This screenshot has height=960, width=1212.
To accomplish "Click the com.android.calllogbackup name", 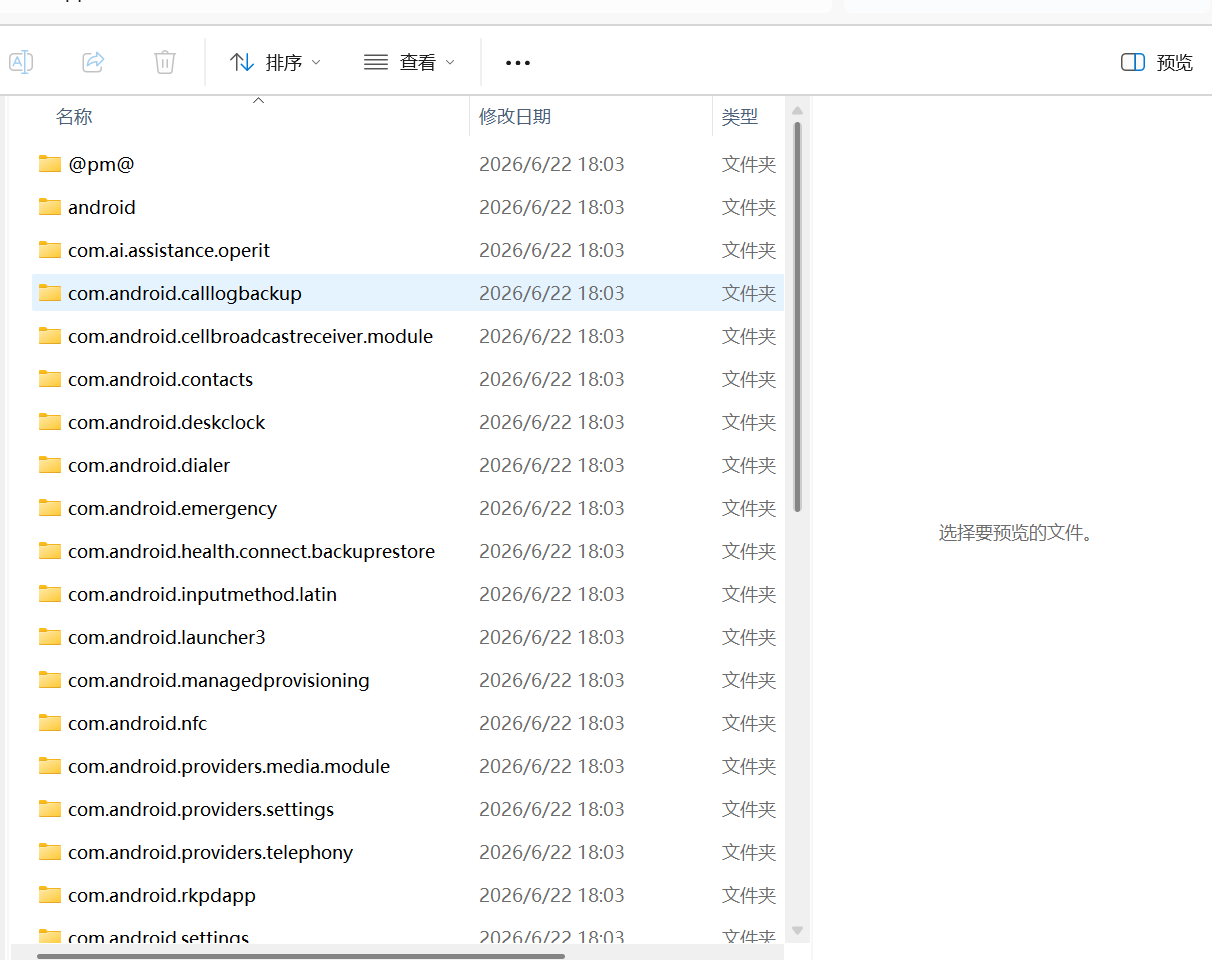I will (x=185, y=293).
